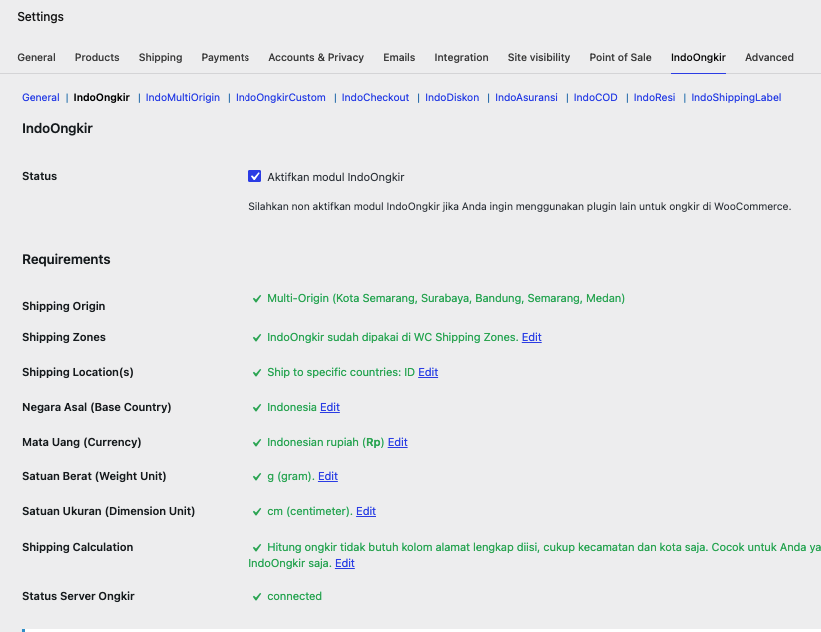The image size is (821, 632).
Task: Edit the Satuan Ukuran dimension unit
Action: [x=366, y=512]
